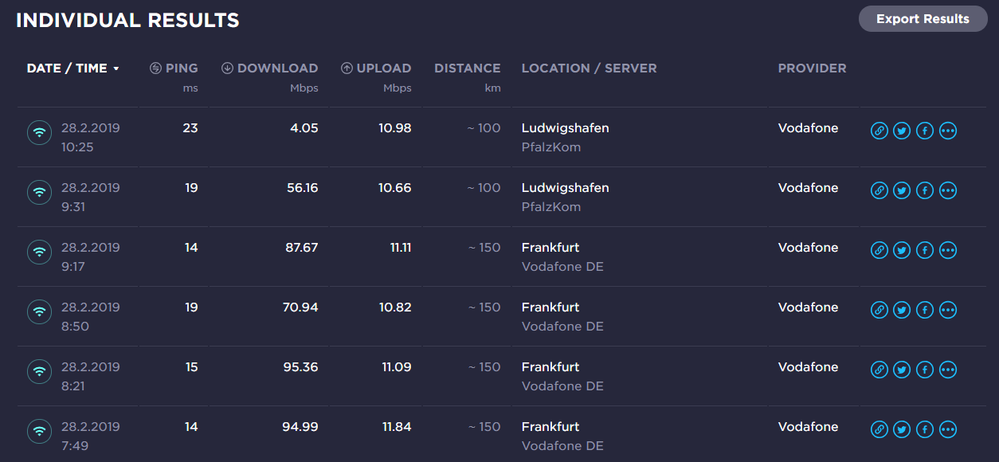Share the 10:25 result on Facebook
999x462 pixels.
tap(925, 130)
